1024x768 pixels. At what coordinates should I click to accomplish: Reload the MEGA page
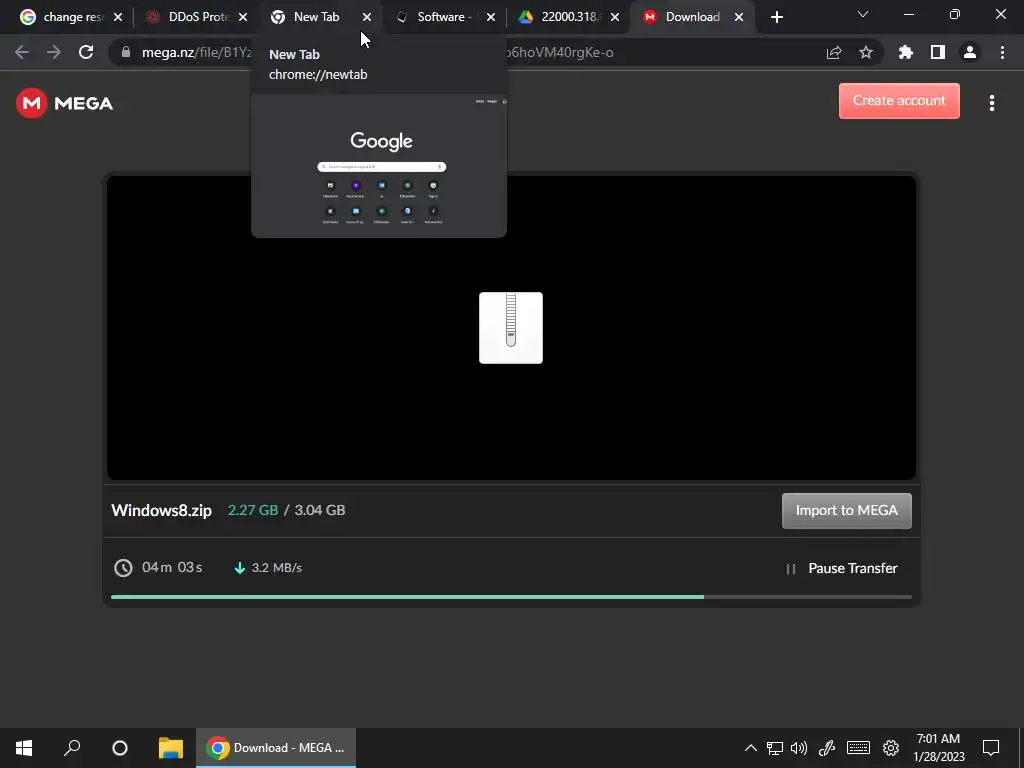(86, 52)
